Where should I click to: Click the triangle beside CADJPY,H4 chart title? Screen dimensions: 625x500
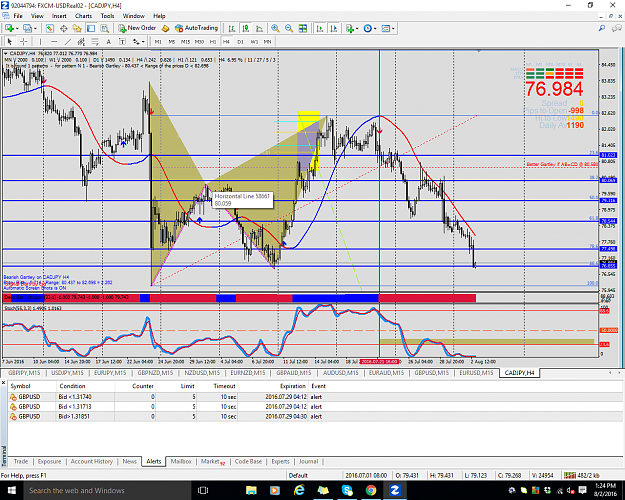coord(6,53)
